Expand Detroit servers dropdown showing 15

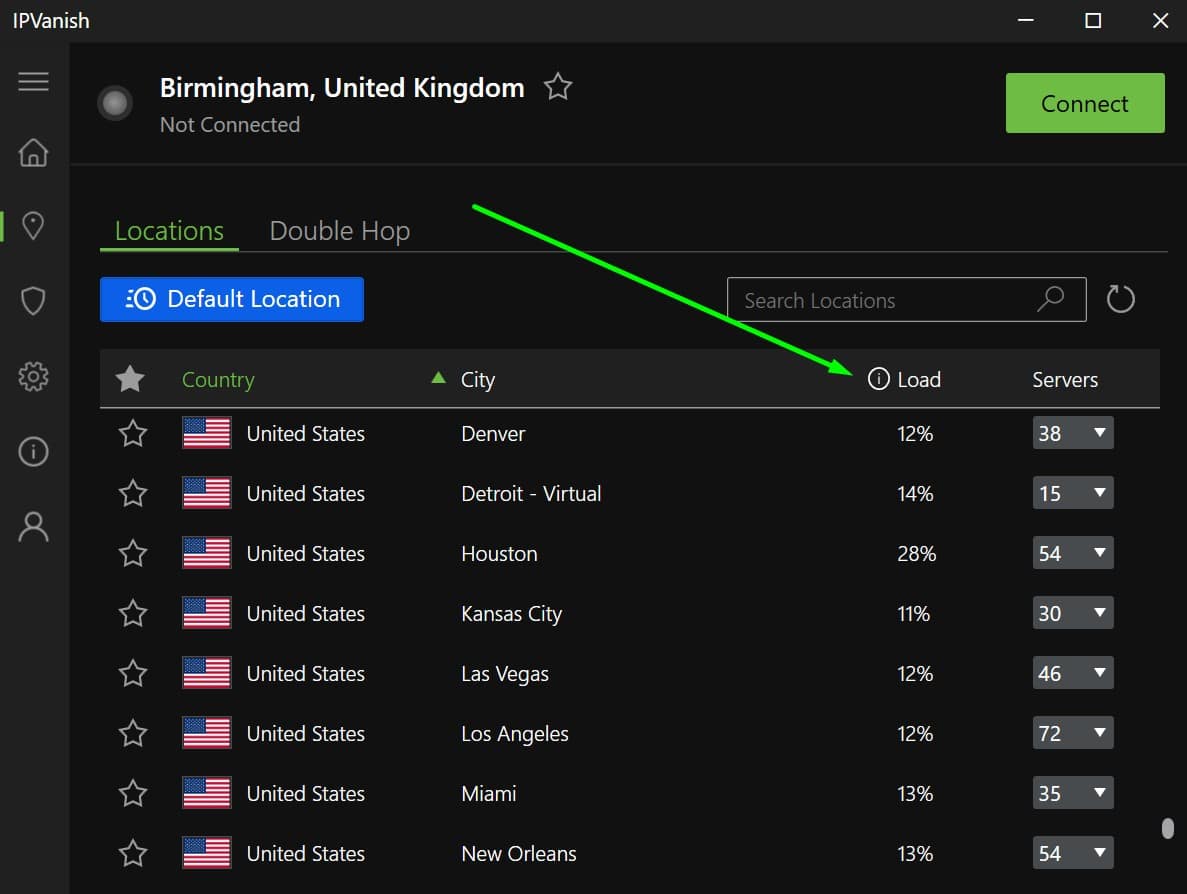pos(1073,493)
